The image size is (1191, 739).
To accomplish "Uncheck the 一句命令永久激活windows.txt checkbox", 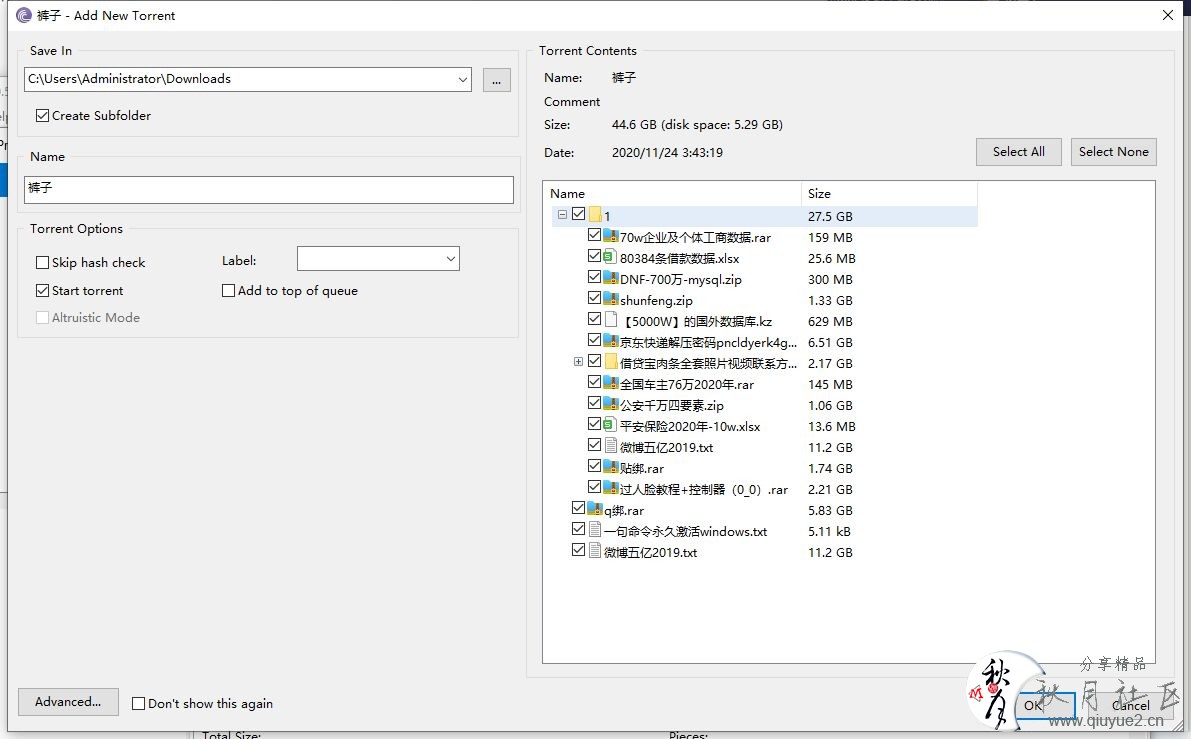I will (578, 529).
